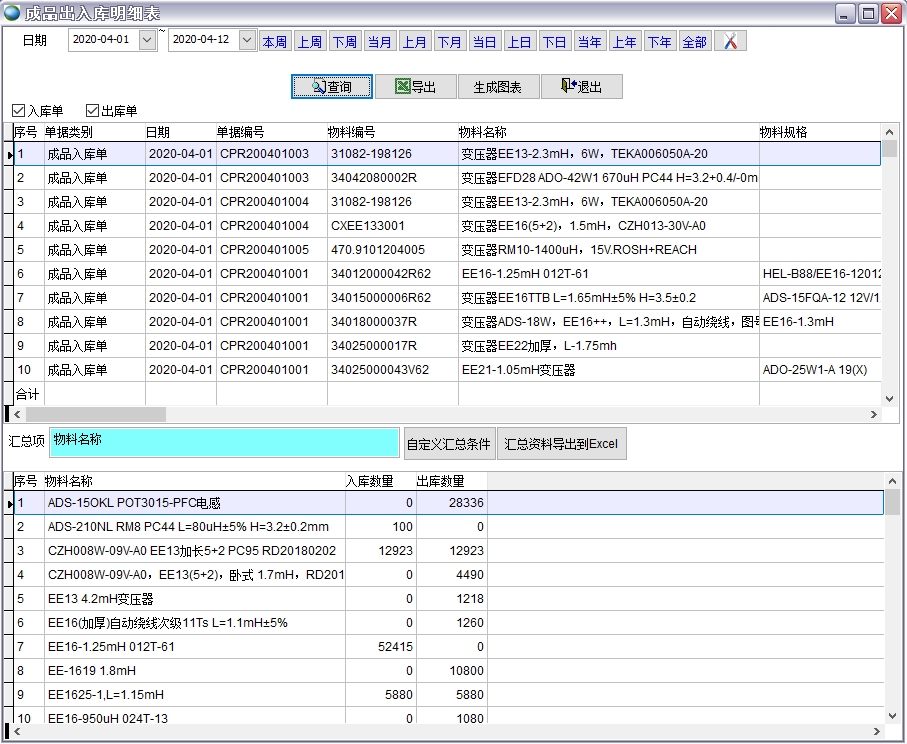Sort by the 物料编号 column header
This screenshot has width=907, height=744.
pos(352,132)
